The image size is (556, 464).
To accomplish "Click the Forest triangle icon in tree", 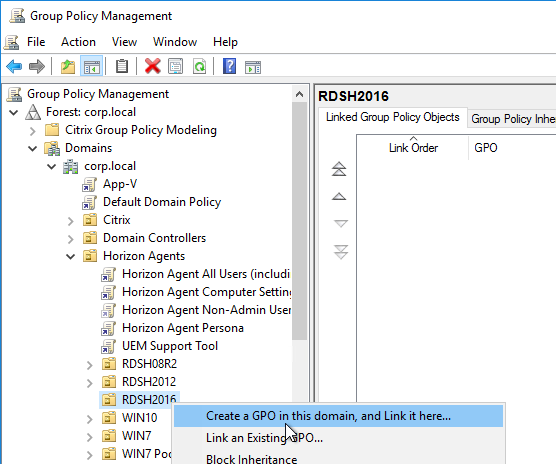I will pos(33,112).
